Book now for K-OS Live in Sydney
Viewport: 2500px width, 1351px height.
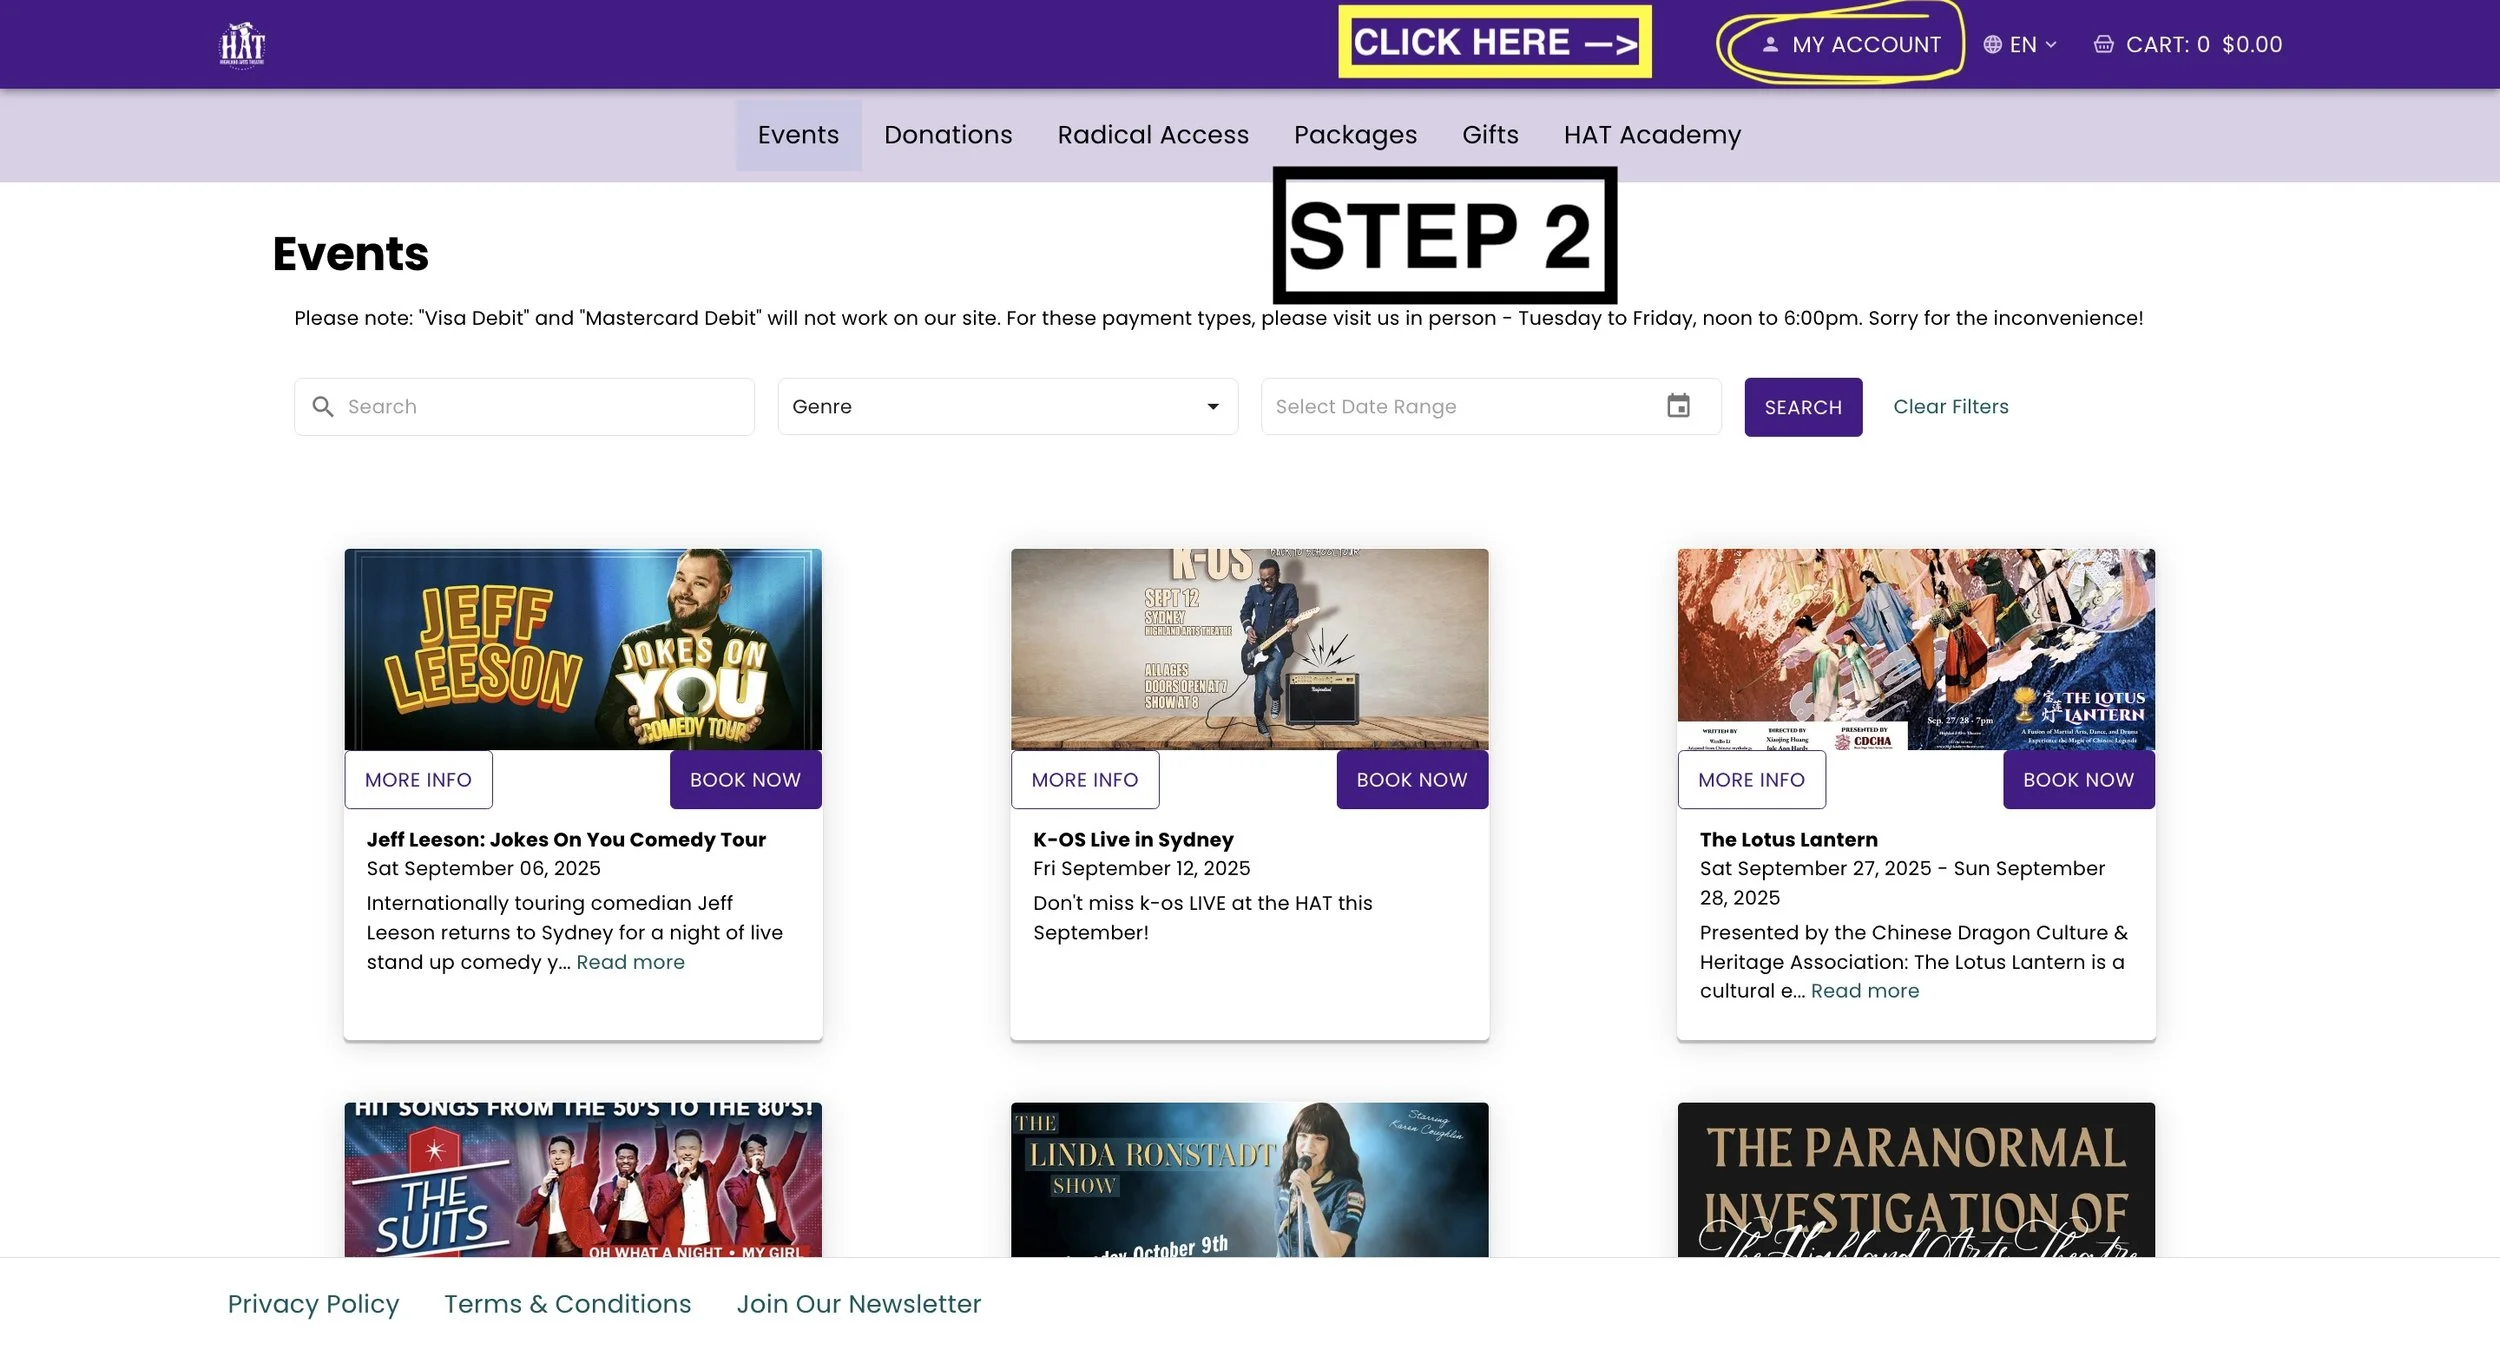pos(1411,780)
